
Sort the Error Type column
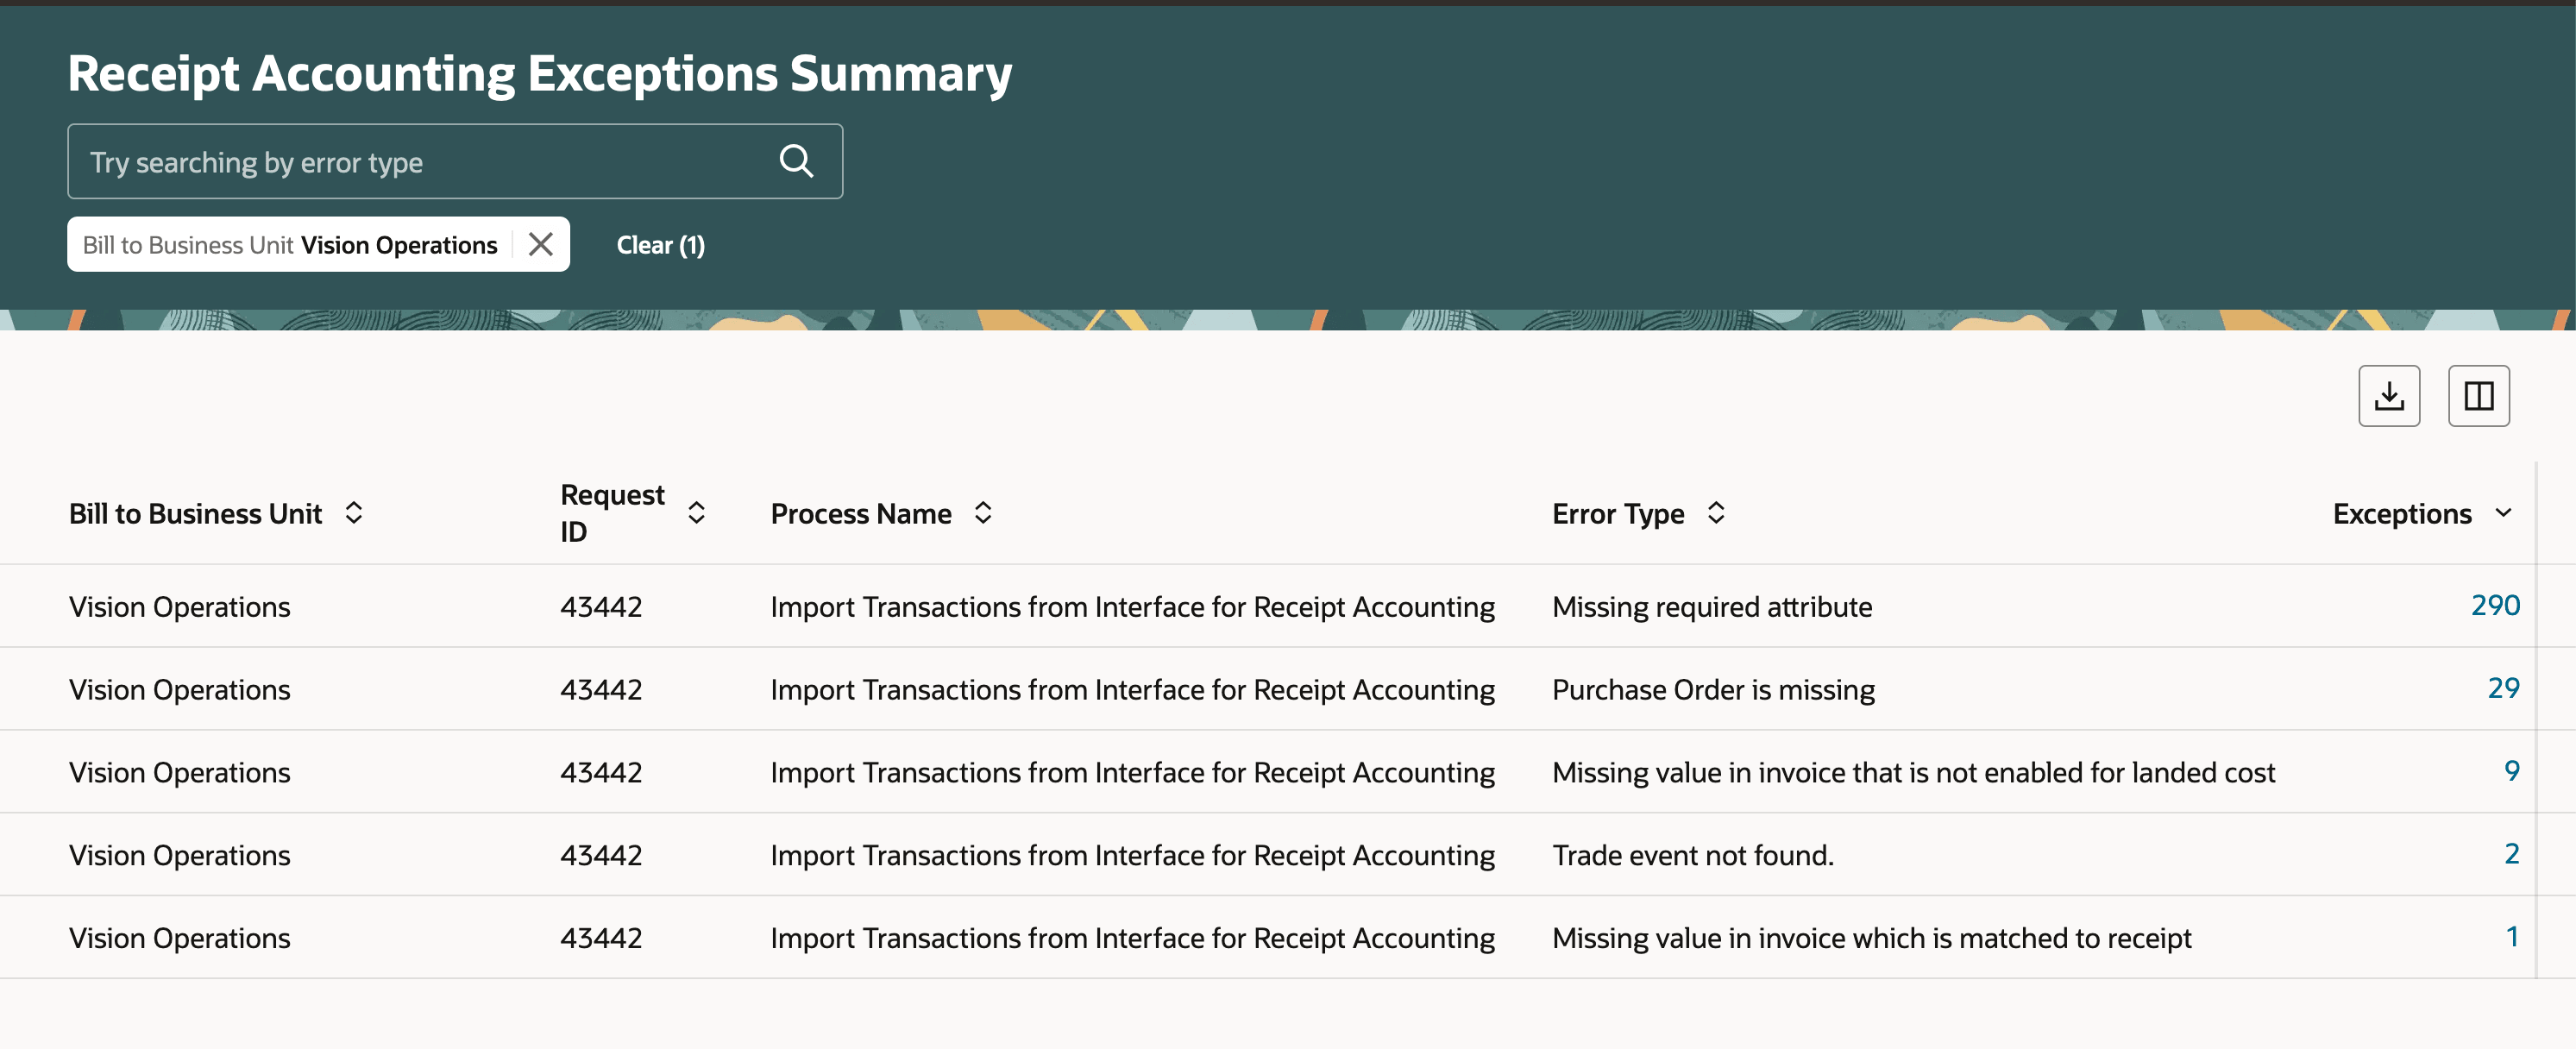pos(1715,513)
